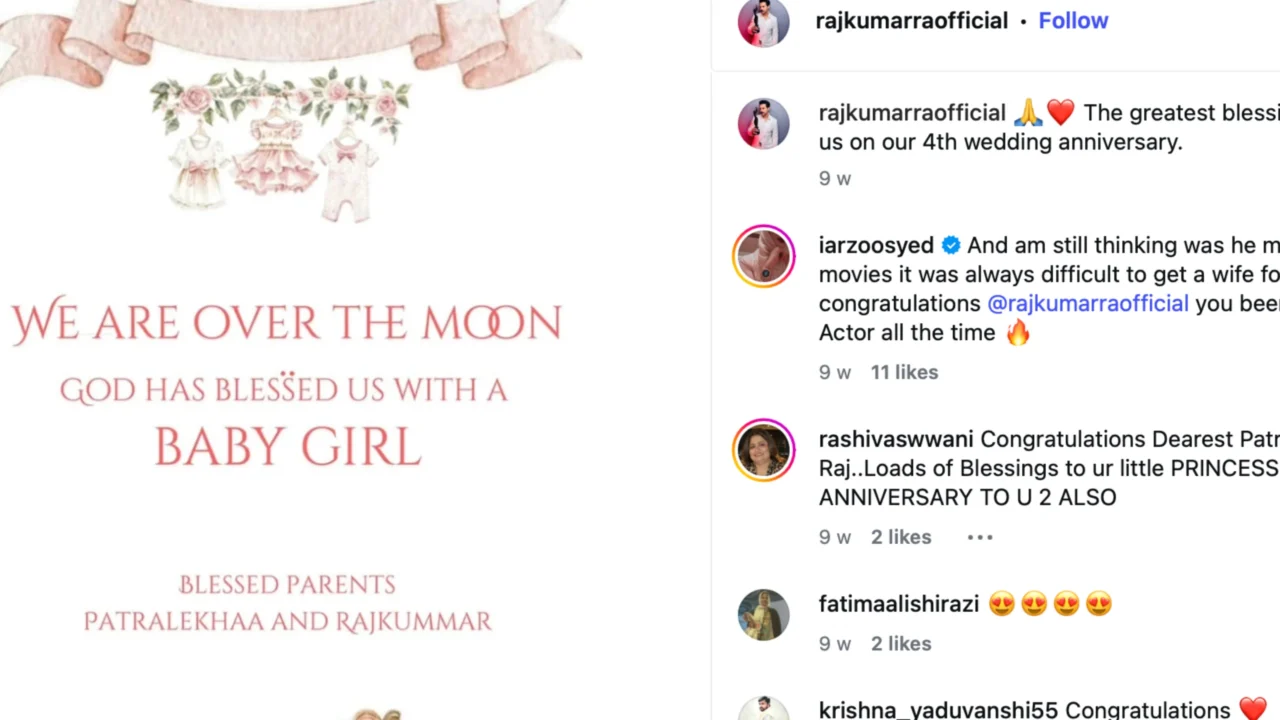The image size is (1280, 720).
Task: Click the 9 w timestamp under the caption
Action: [835, 178]
